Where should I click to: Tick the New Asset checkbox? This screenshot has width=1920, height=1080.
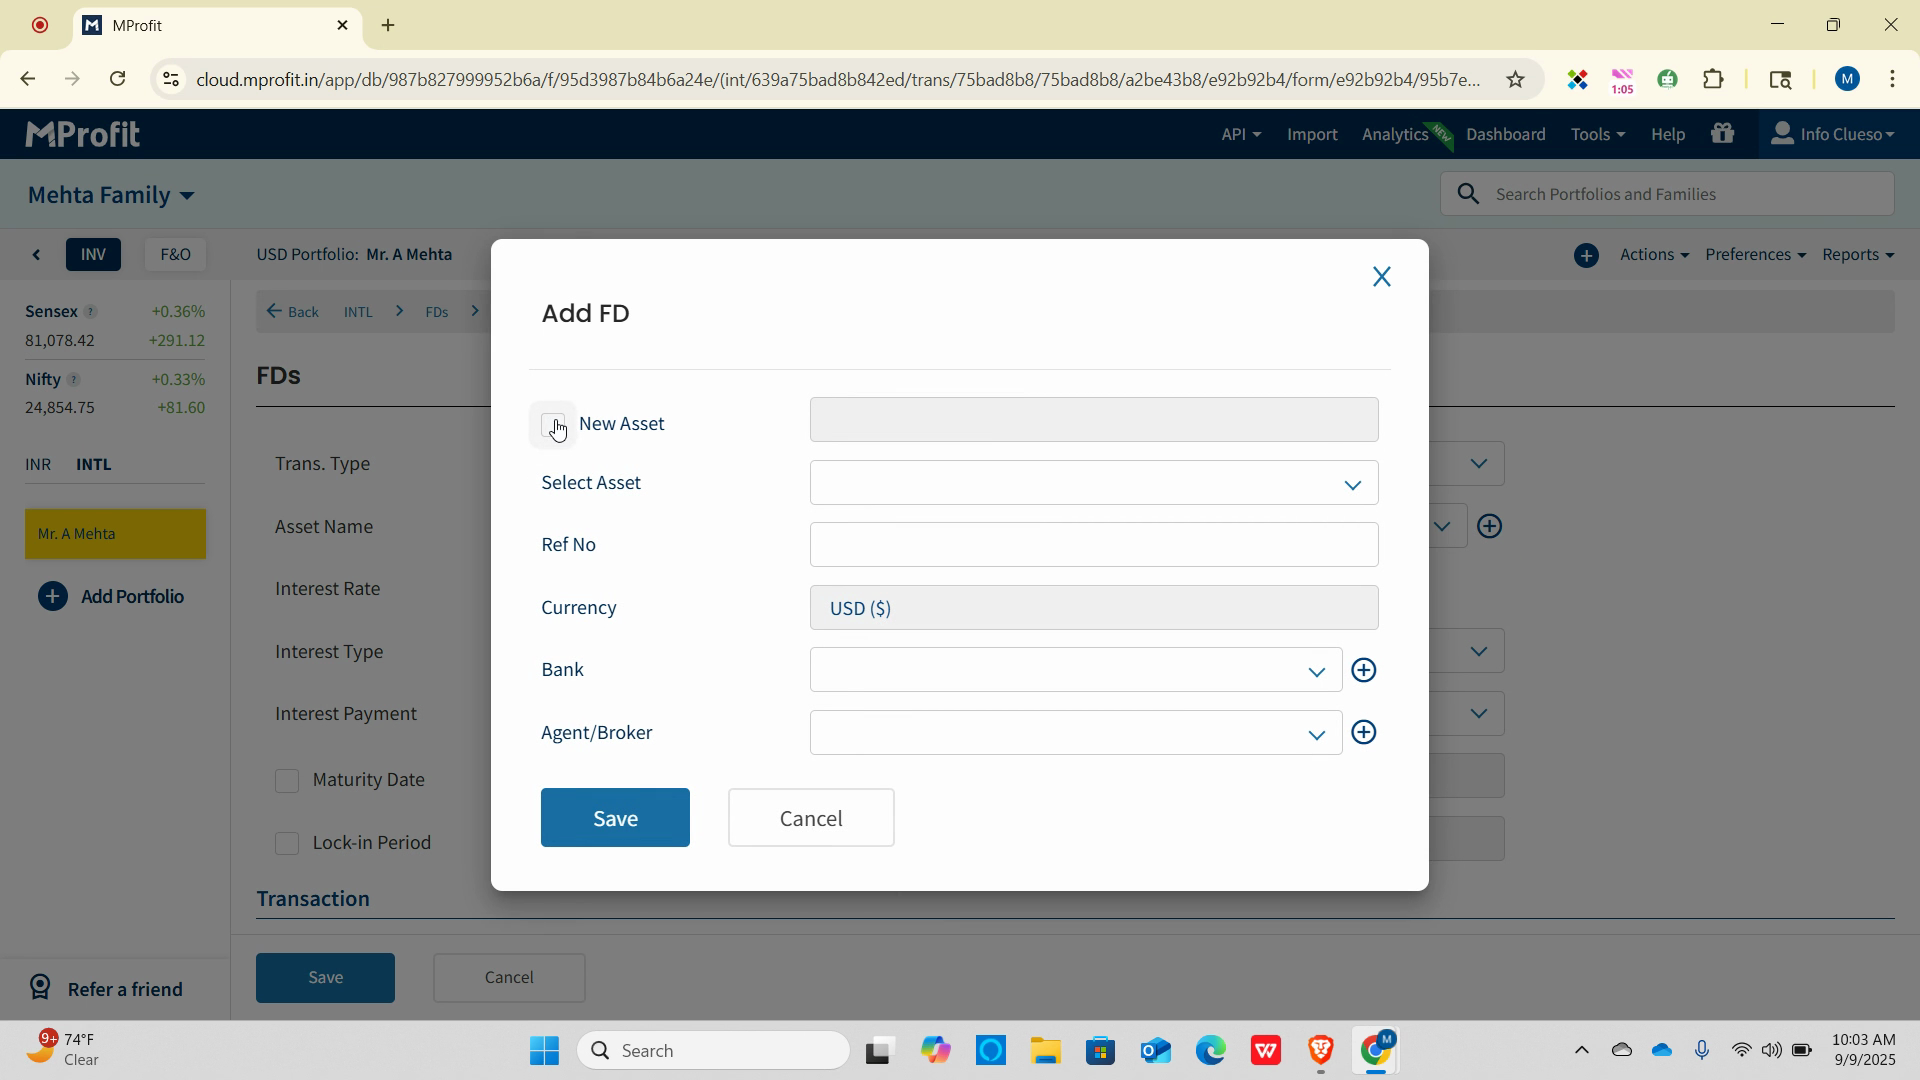point(553,424)
